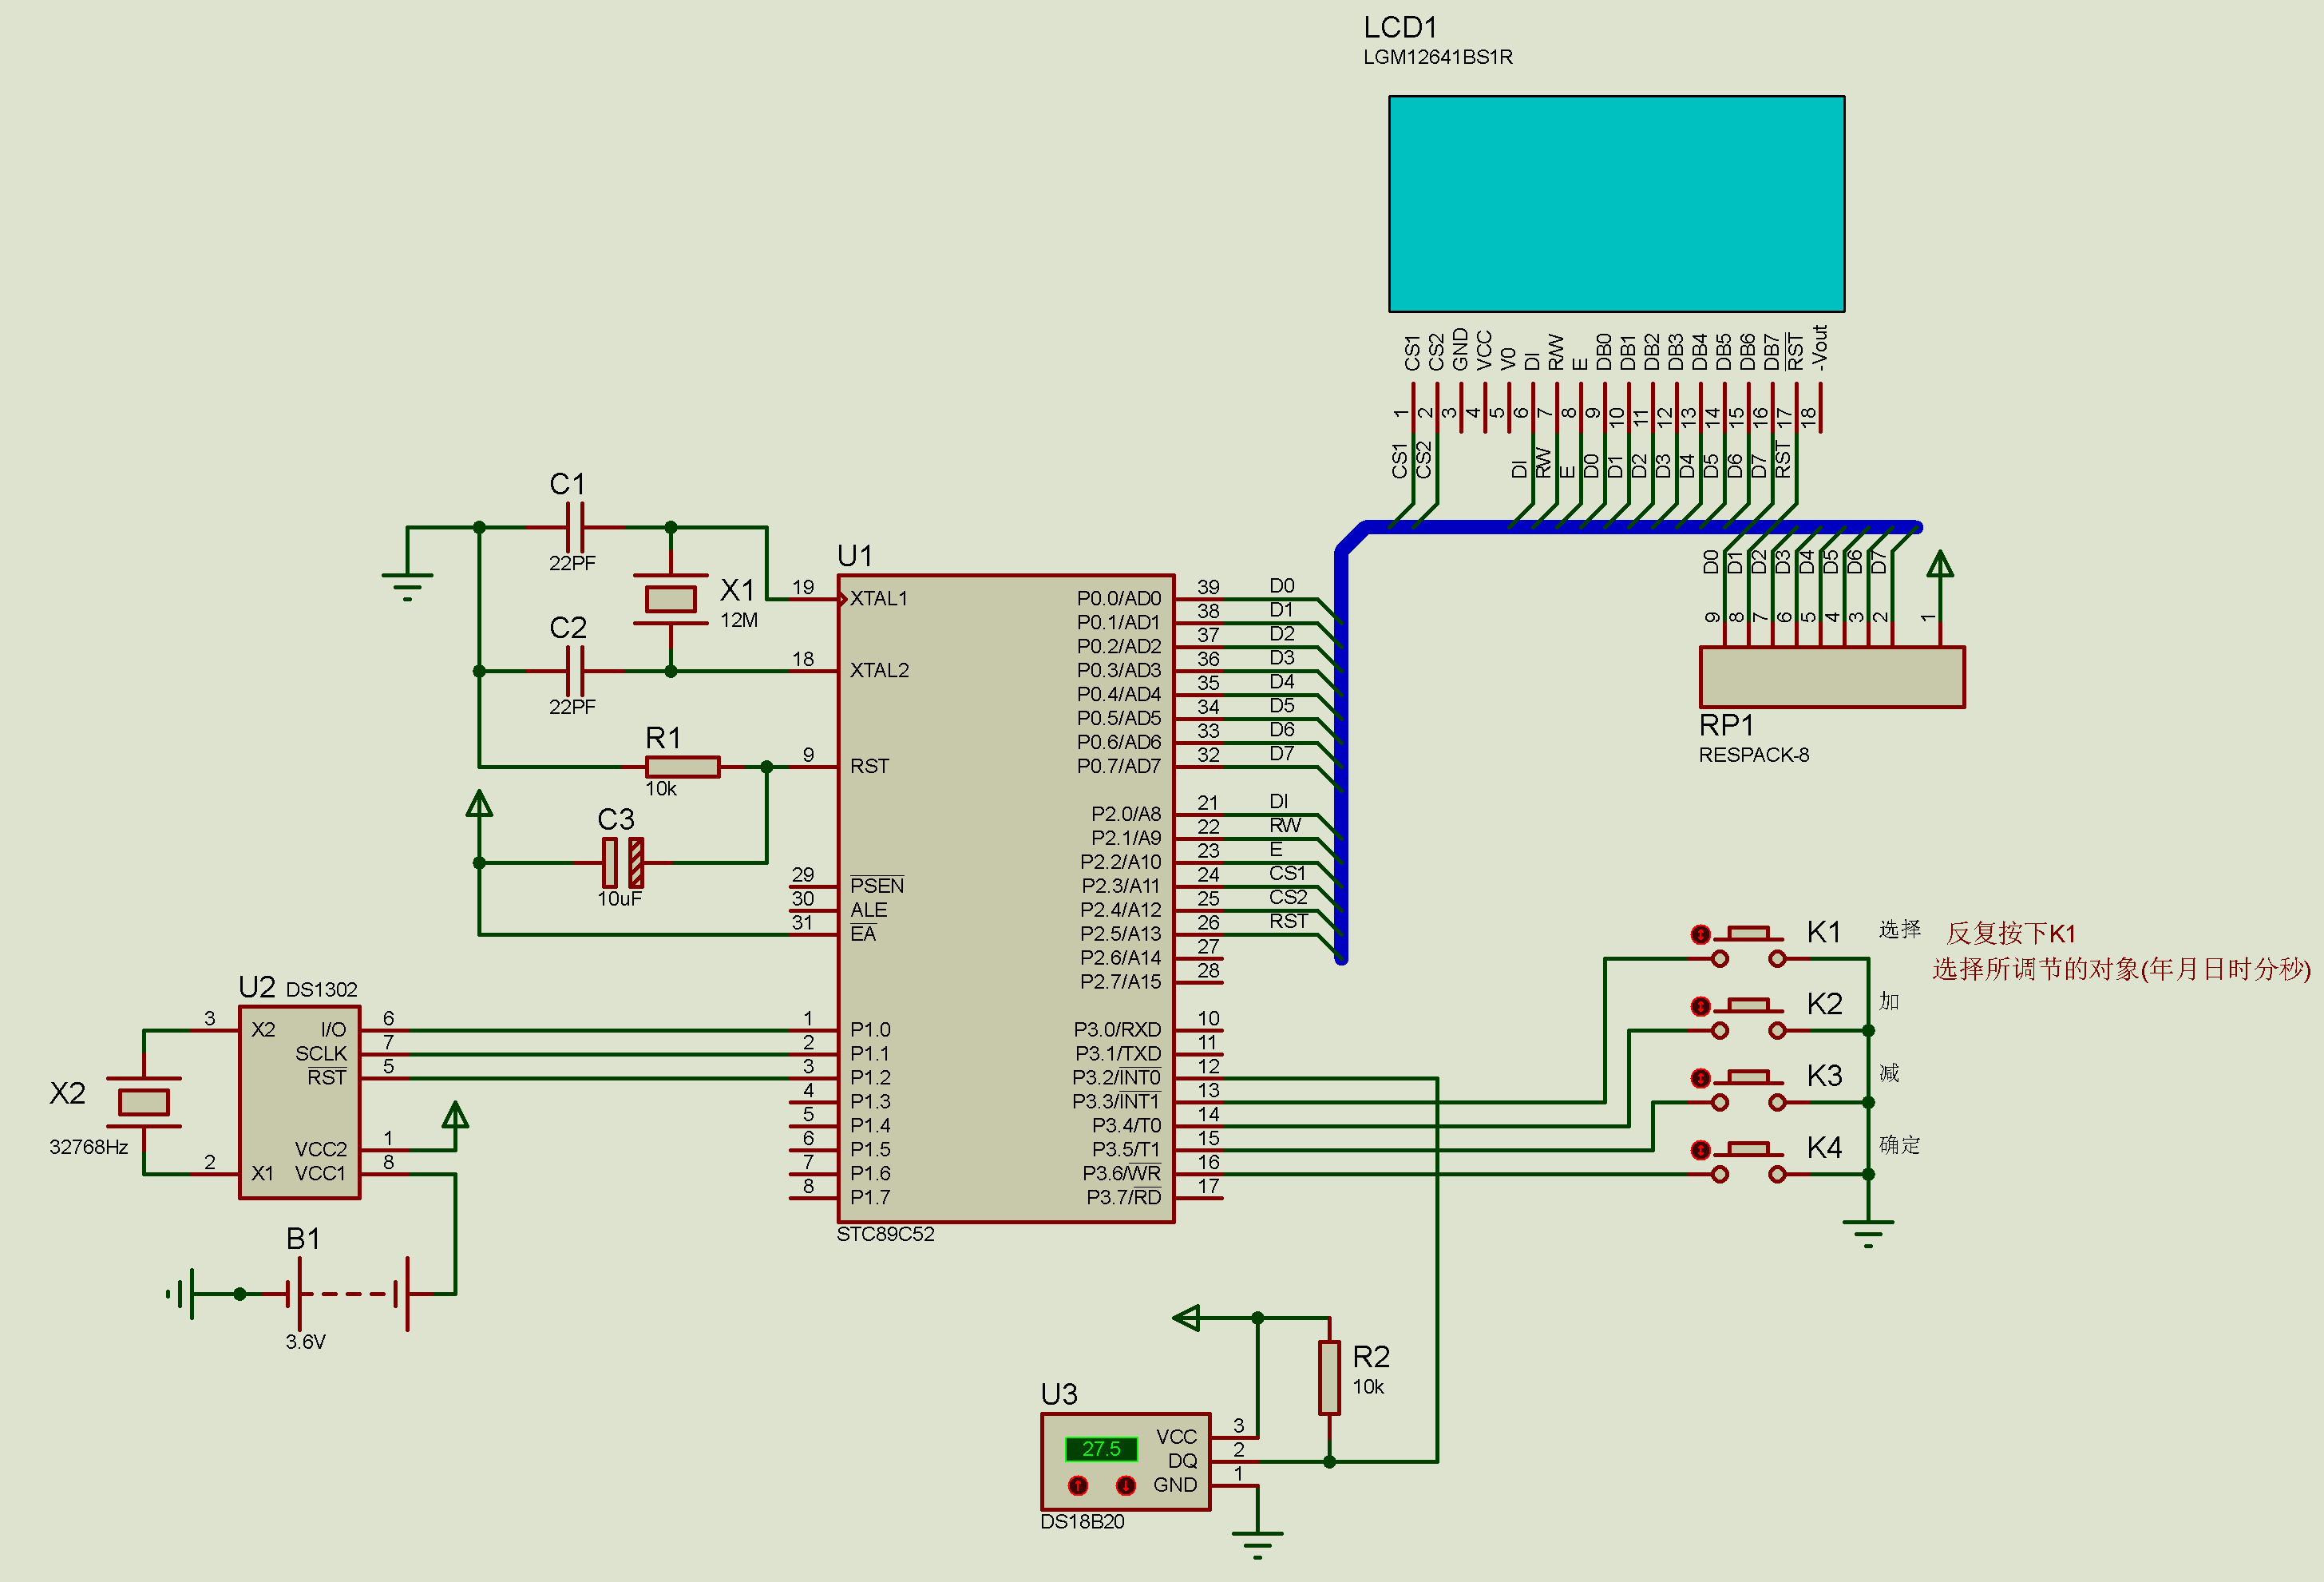Click the DS18B20 temperature up arrow

point(1078,1485)
